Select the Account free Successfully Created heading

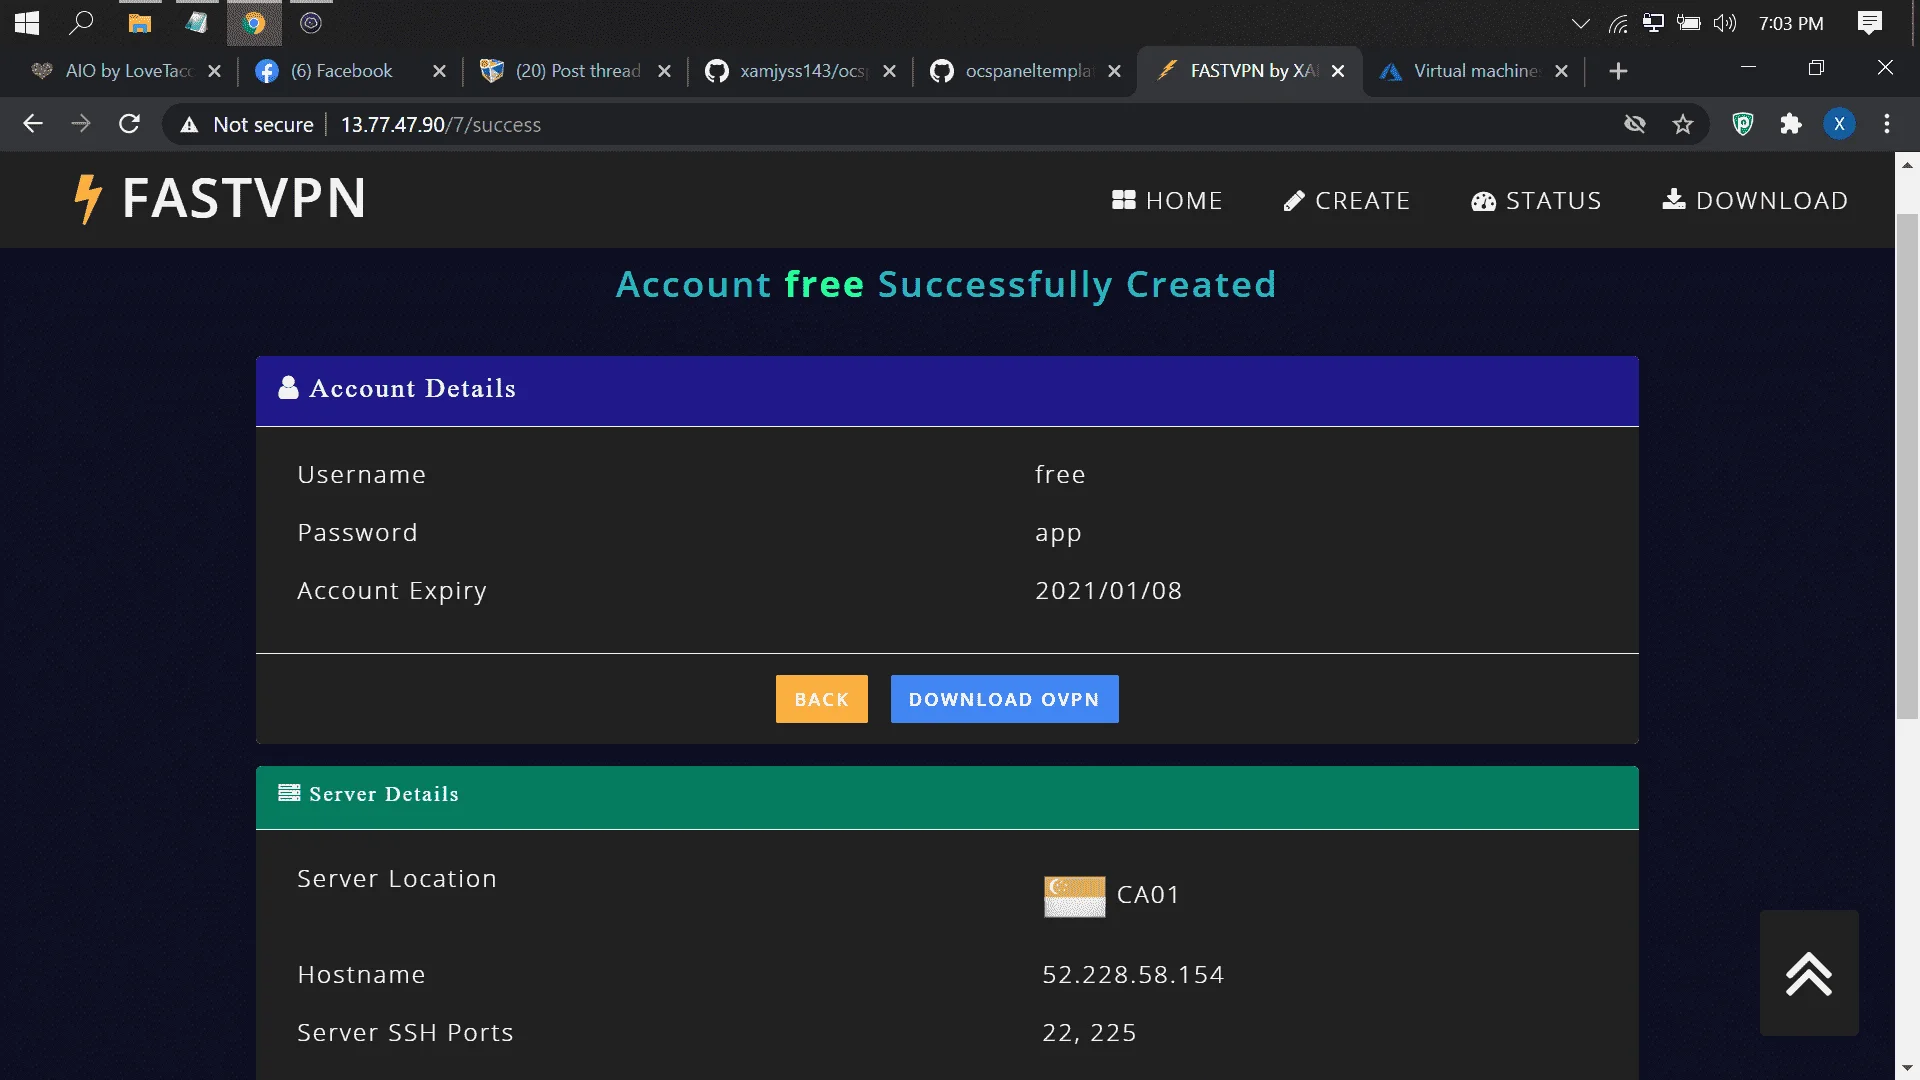pyautogui.click(x=946, y=285)
